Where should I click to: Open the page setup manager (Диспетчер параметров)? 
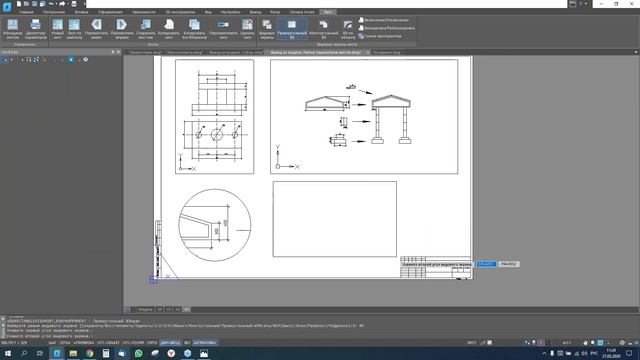(x=36, y=29)
